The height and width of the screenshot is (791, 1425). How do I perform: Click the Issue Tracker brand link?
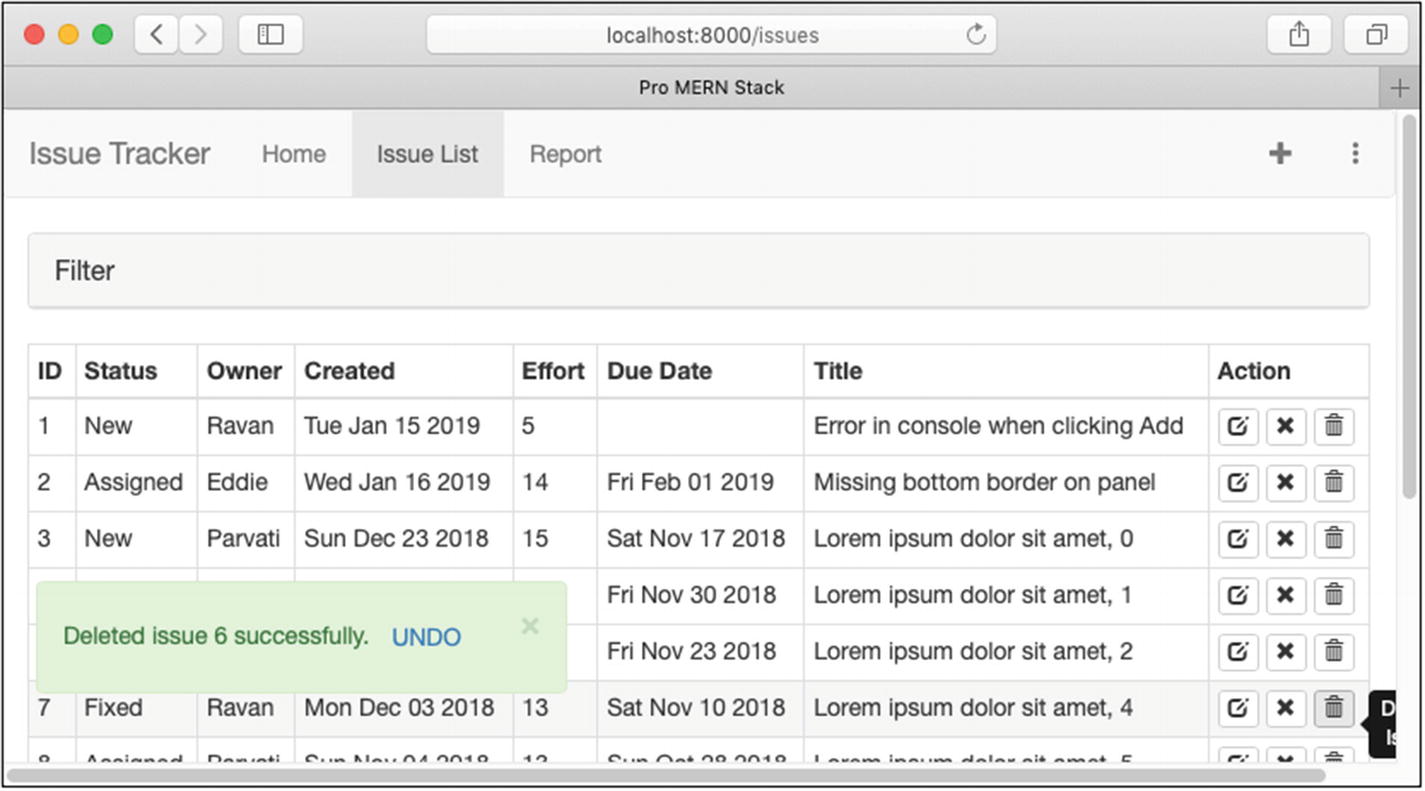120,154
